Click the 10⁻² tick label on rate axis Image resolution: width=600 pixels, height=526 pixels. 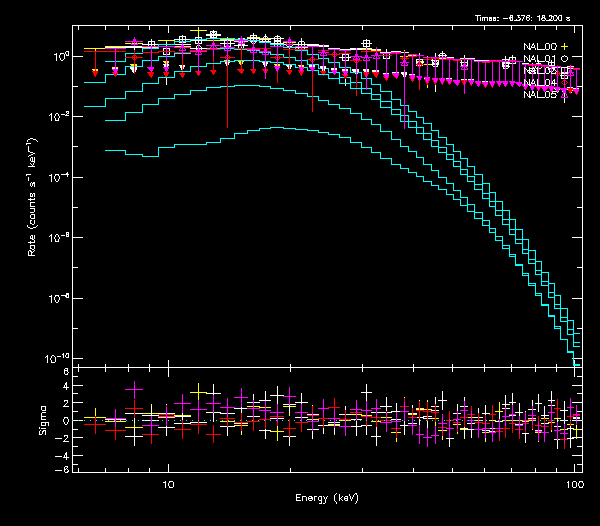[x=57, y=116]
